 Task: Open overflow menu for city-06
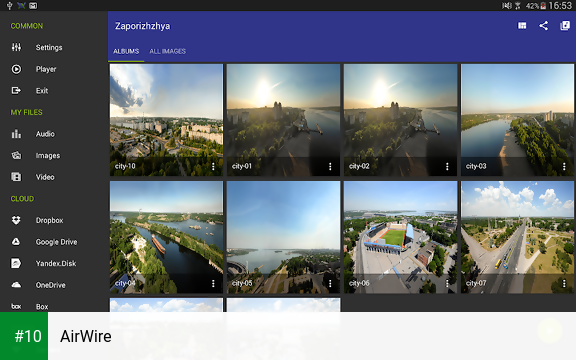click(447, 283)
